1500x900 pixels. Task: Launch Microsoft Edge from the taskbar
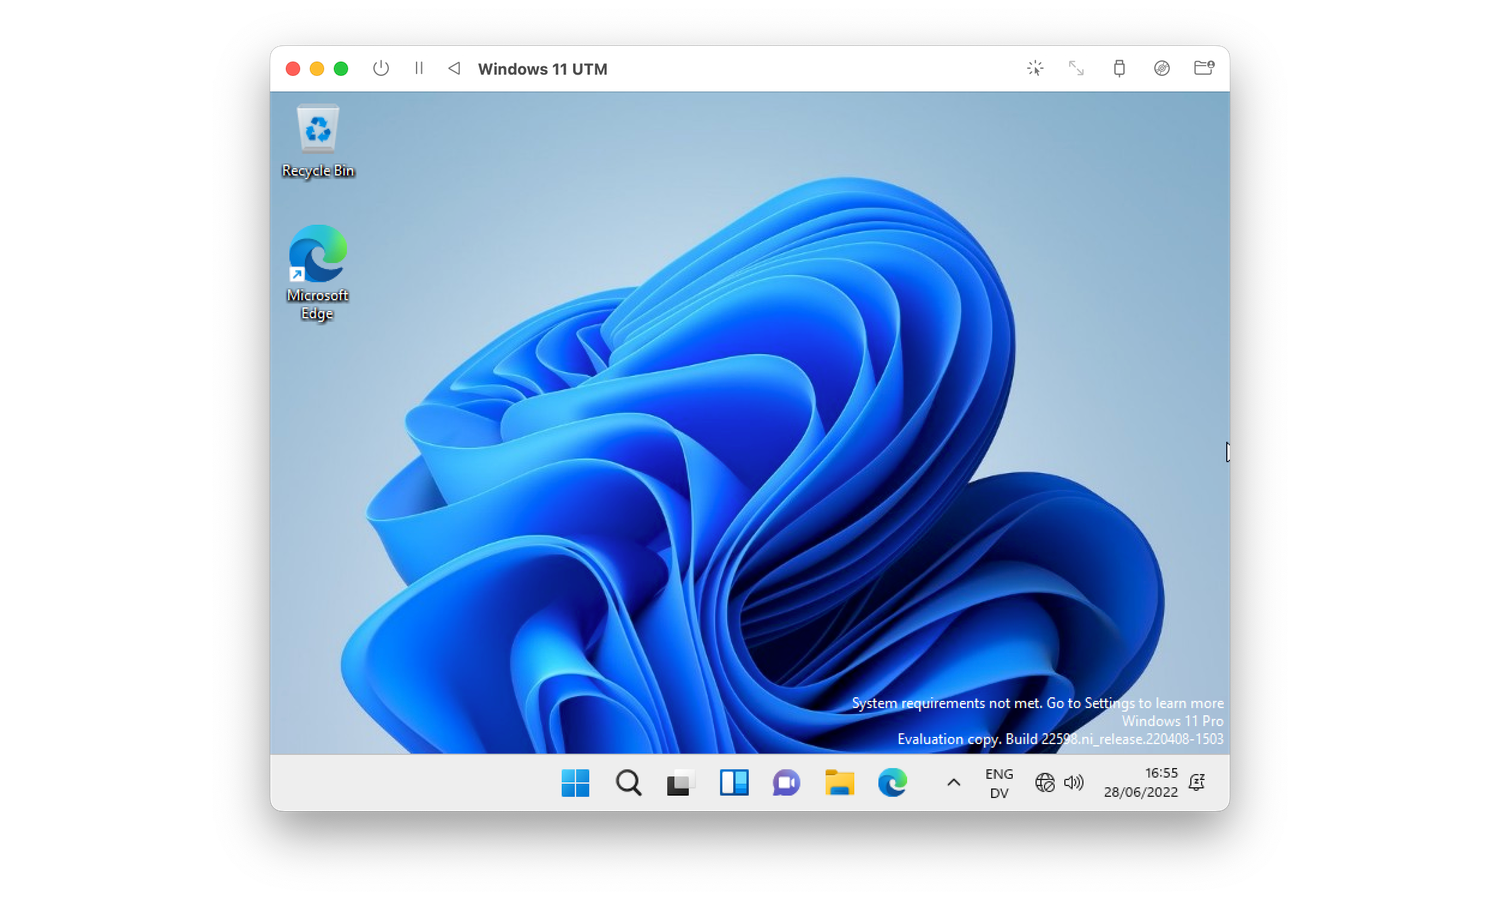click(x=892, y=783)
